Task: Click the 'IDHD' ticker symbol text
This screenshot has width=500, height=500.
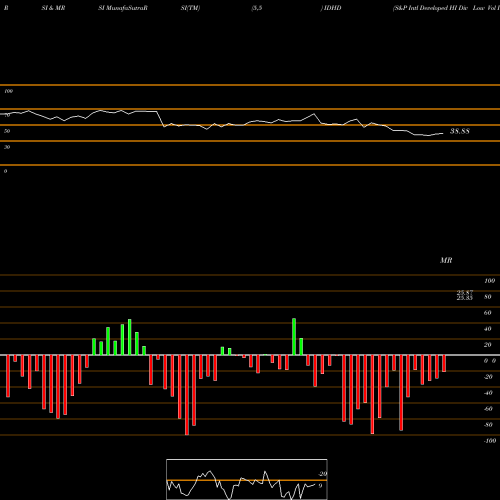Action: click(x=332, y=8)
